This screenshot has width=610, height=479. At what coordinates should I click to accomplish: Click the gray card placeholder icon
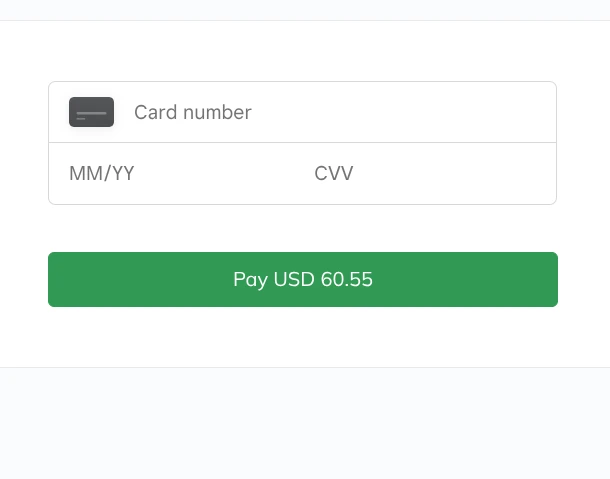pyautogui.click(x=91, y=112)
